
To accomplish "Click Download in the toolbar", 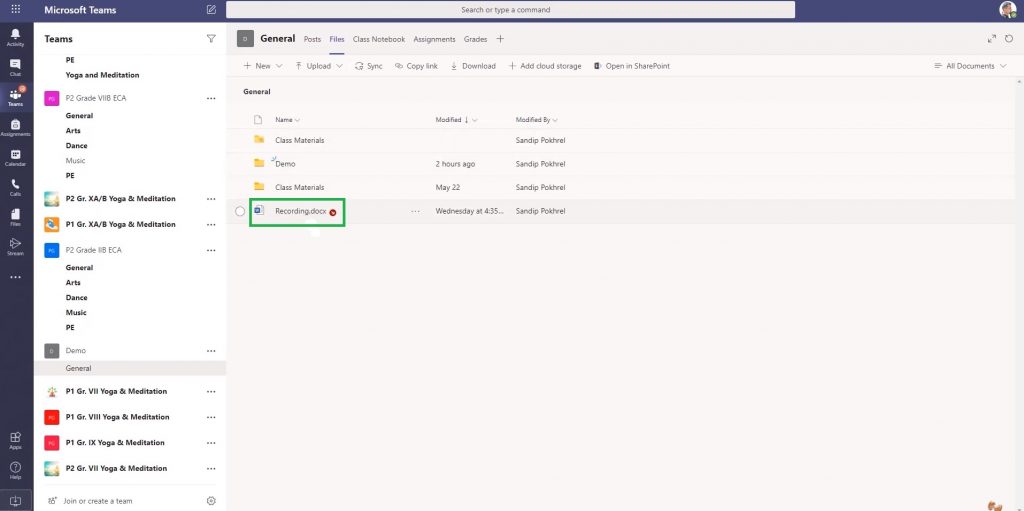I will [473, 66].
